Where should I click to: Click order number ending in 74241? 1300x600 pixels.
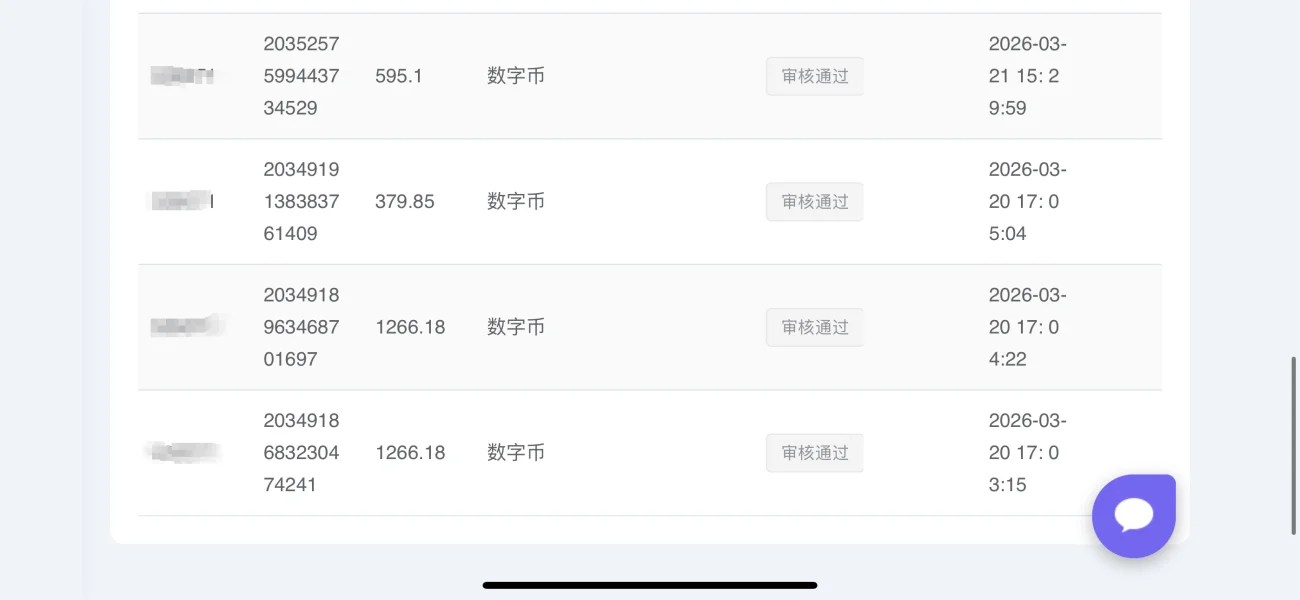coord(301,453)
